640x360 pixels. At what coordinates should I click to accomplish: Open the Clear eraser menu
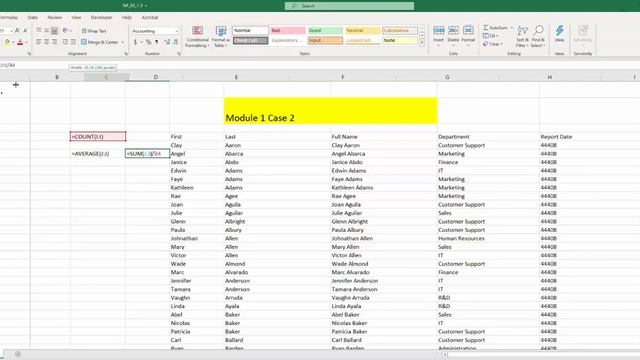coord(492,44)
